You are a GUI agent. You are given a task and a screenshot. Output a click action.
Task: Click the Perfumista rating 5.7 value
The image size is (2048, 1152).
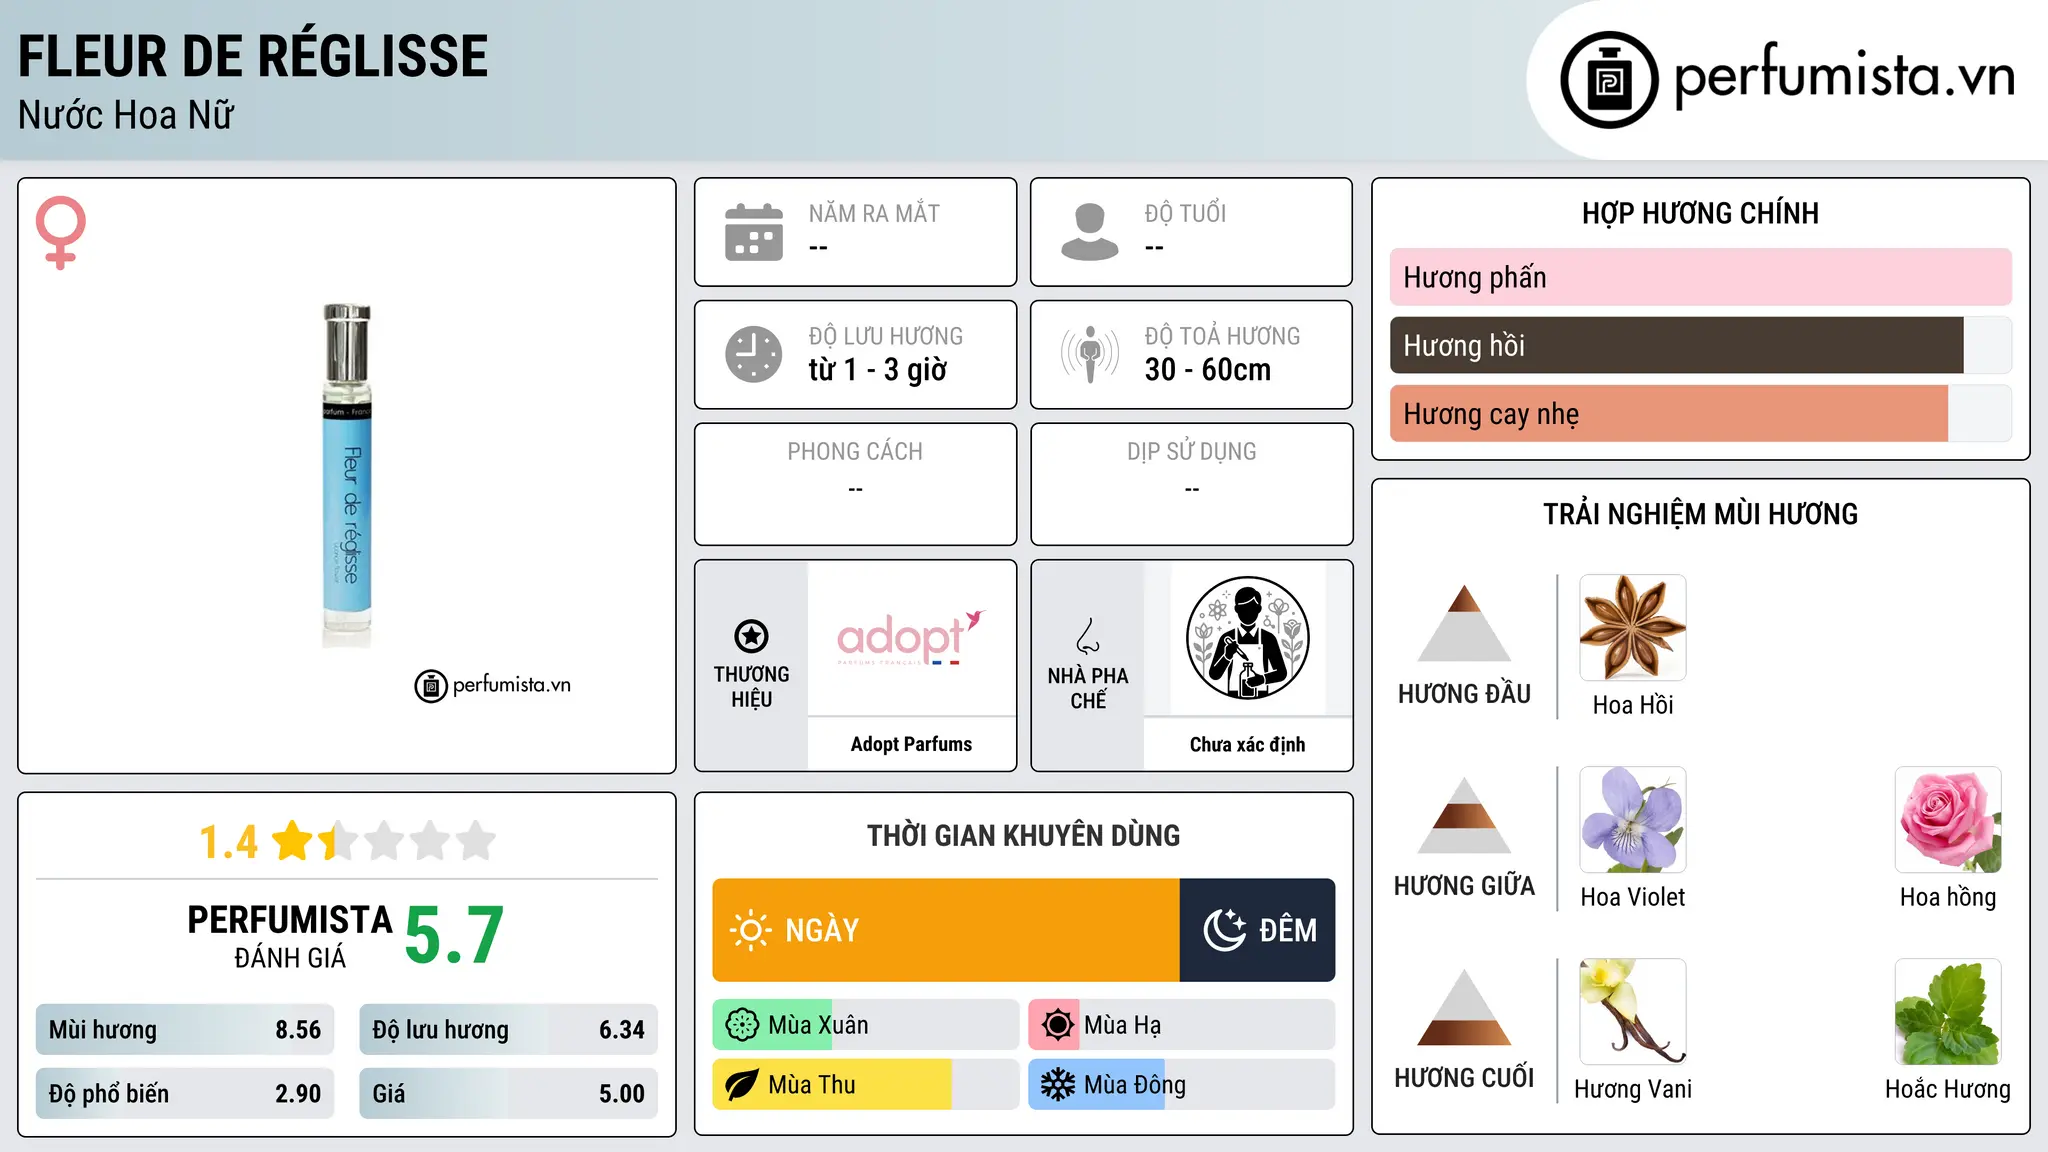(454, 935)
